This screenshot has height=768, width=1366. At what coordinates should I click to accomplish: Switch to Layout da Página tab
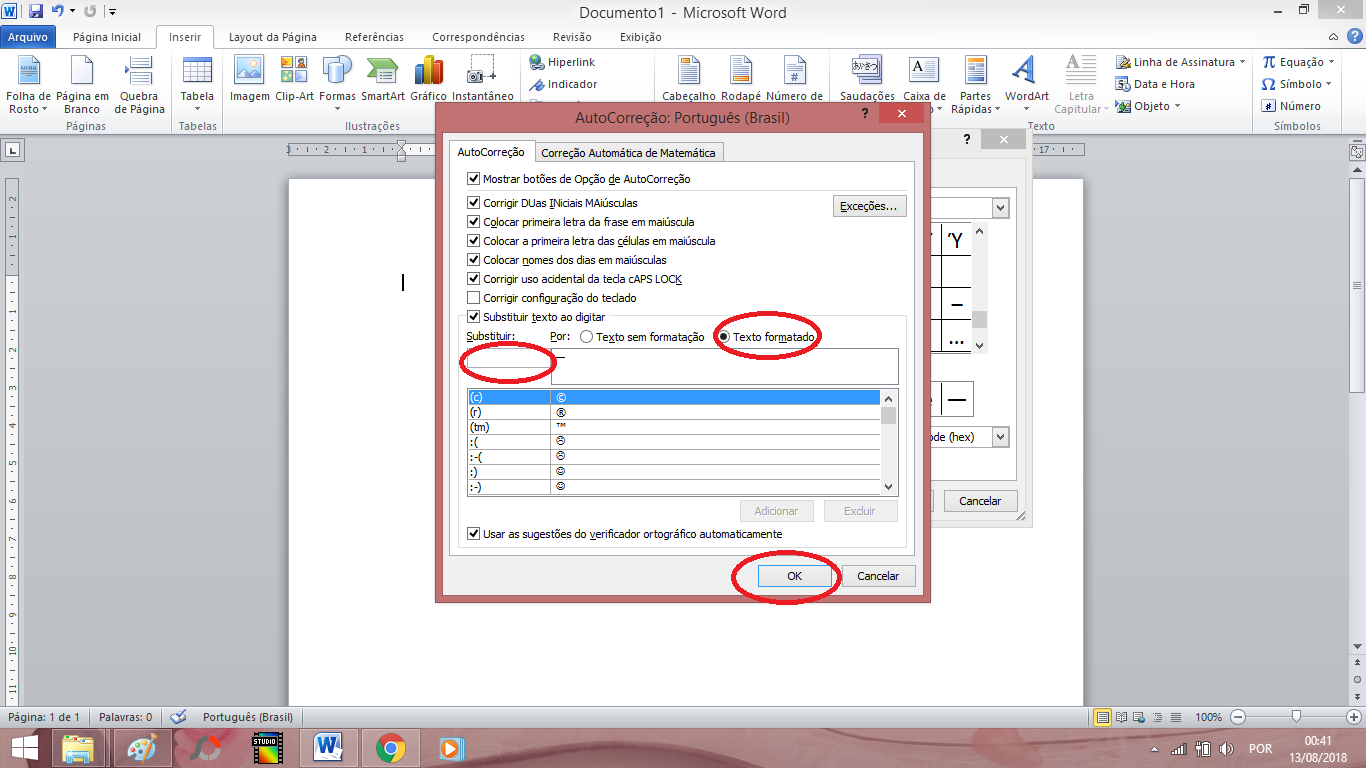(x=273, y=37)
